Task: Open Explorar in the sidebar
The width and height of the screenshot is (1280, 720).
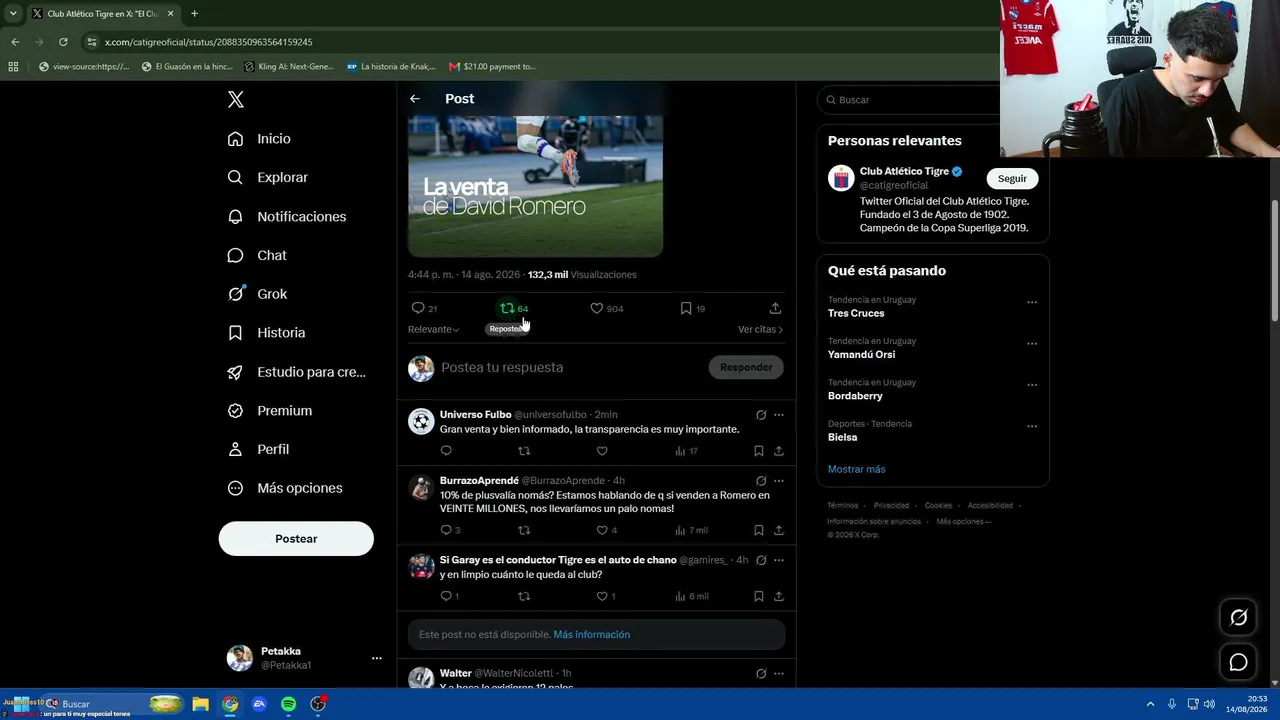Action: [x=267, y=177]
